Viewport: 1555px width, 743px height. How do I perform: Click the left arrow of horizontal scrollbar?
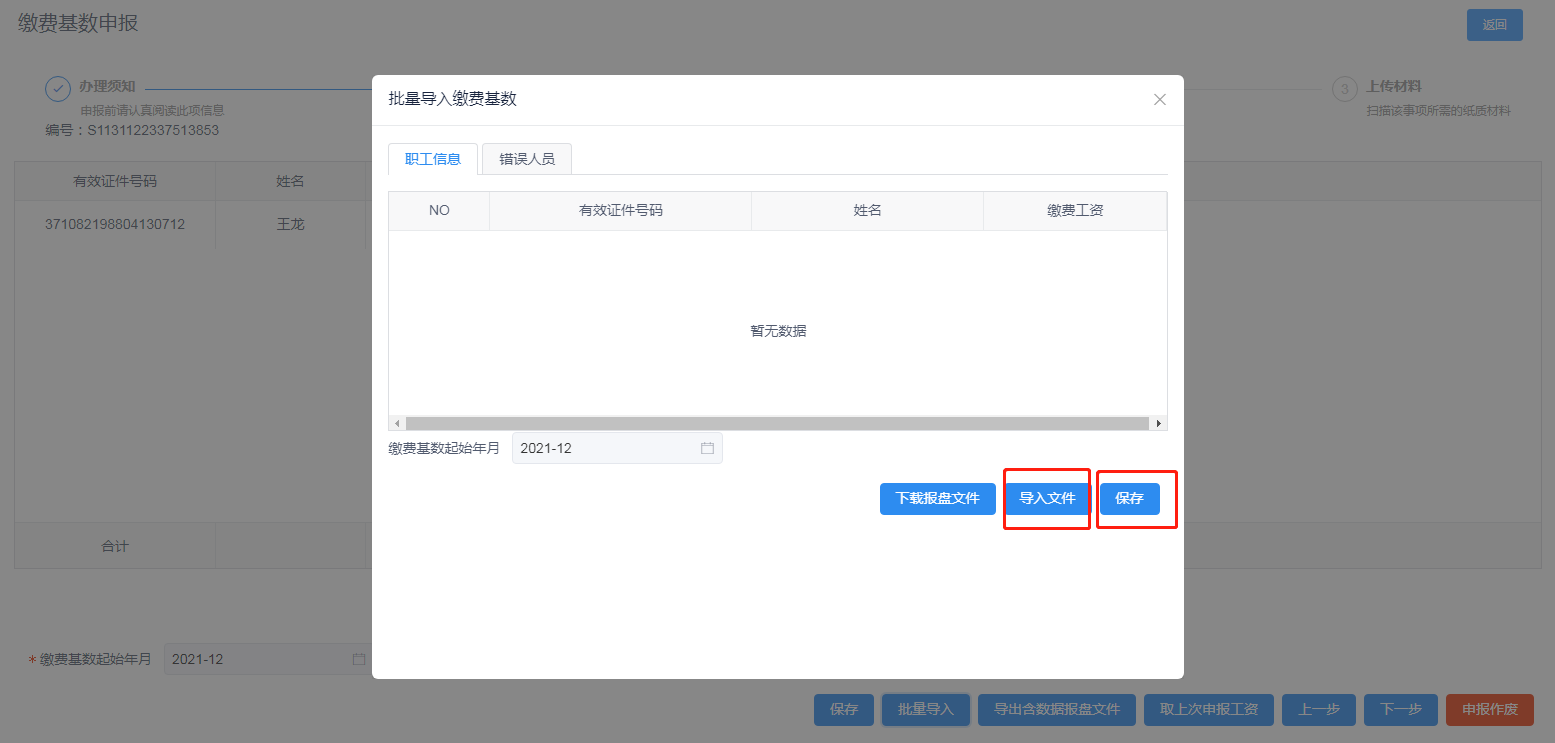click(x=397, y=423)
